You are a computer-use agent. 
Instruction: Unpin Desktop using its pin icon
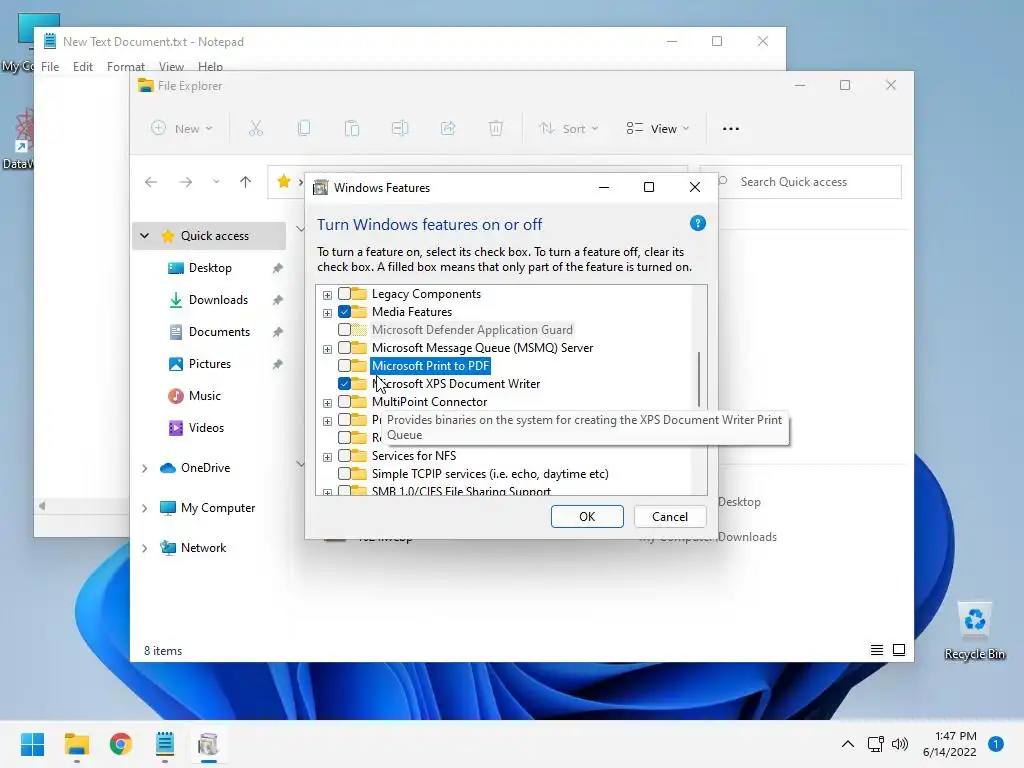click(x=278, y=268)
